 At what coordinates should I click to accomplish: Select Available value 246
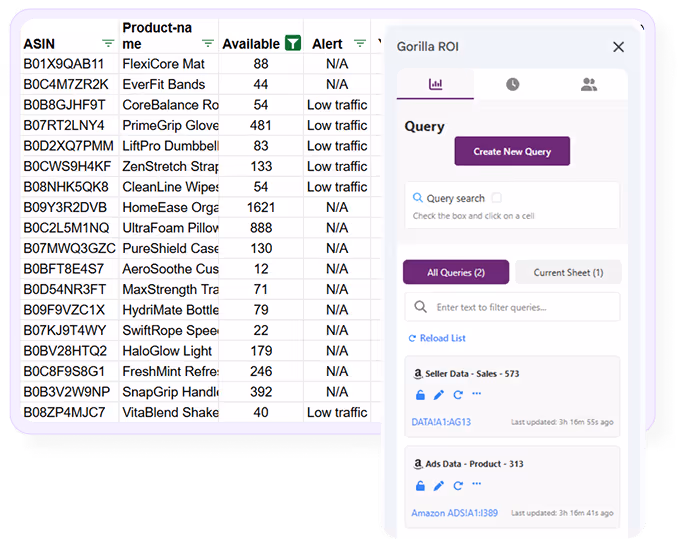pos(261,372)
